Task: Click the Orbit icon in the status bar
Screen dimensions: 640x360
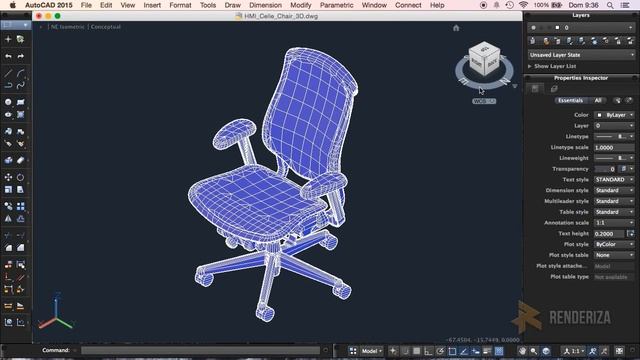Action: click(546, 351)
